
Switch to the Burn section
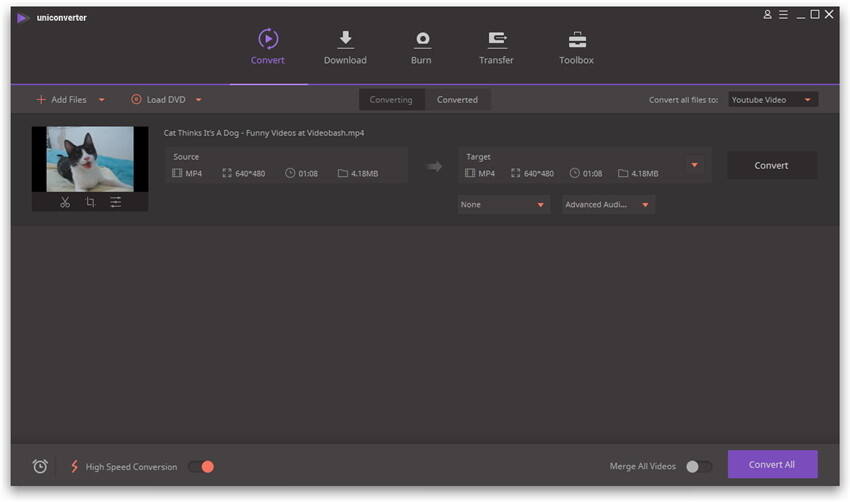click(421, 47)
